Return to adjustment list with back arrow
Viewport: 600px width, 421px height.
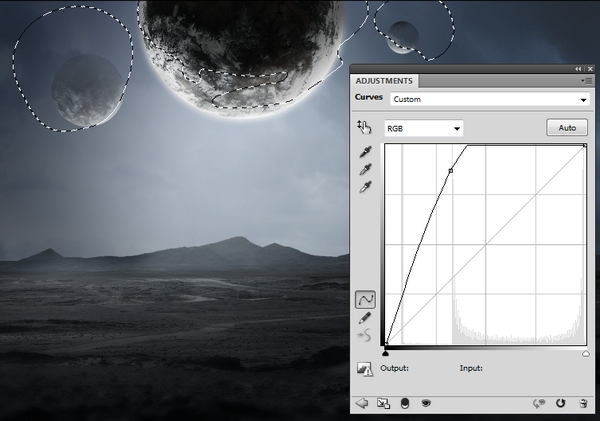[362, 403]
